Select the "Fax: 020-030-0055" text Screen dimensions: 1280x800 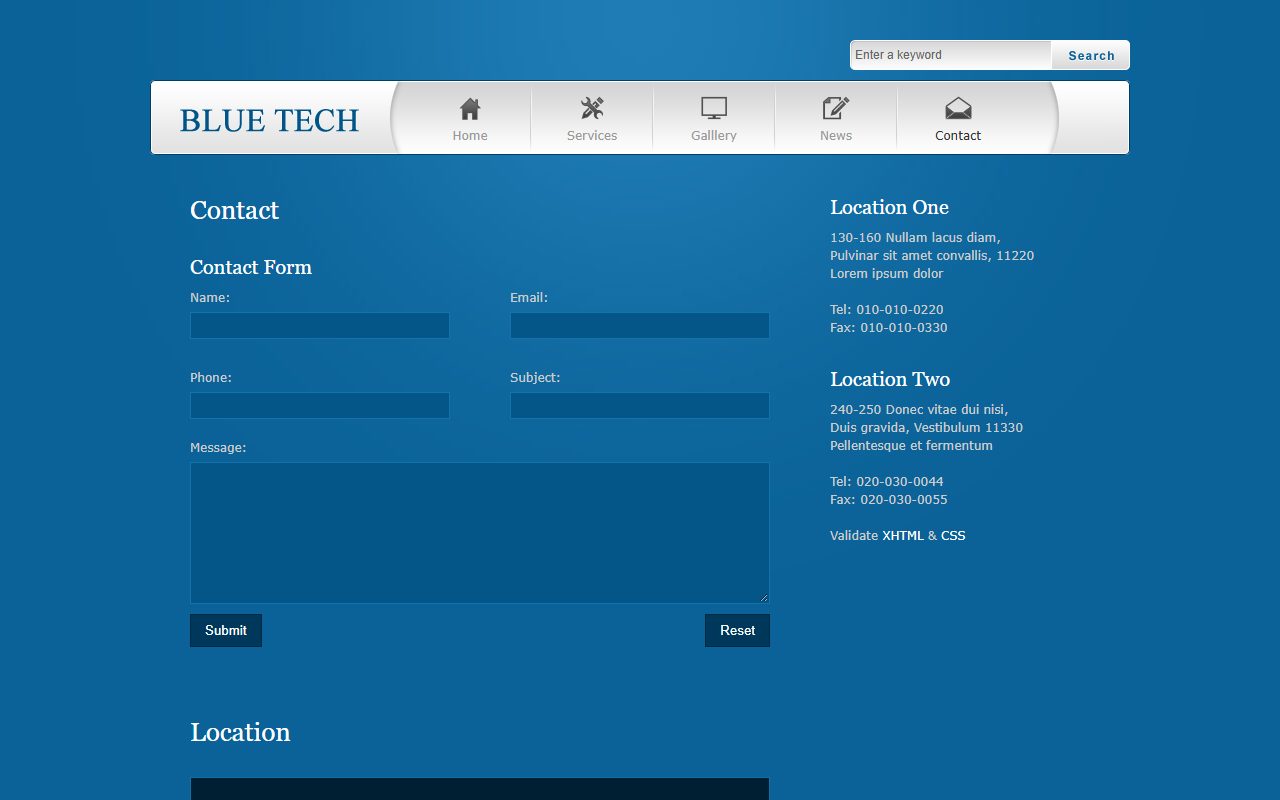coord(889,500)
